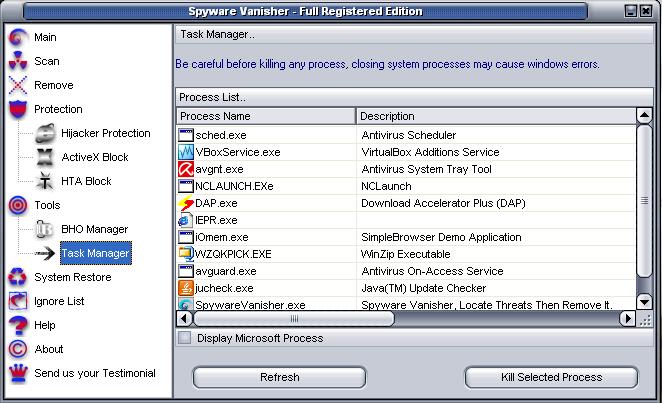Click the BHO Manager icon
Viewport: 662px width, 403px height.
45,229
